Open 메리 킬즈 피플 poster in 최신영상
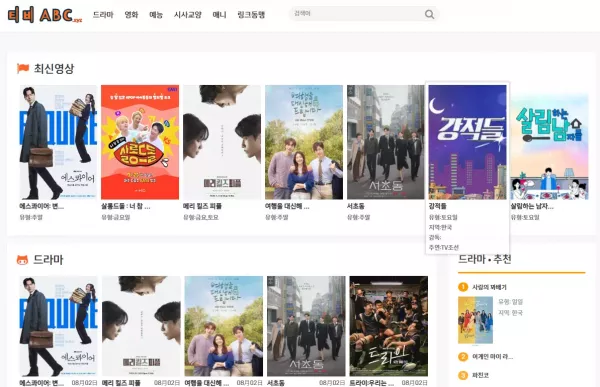Screen dimensions: 600x387 point(222,142)
